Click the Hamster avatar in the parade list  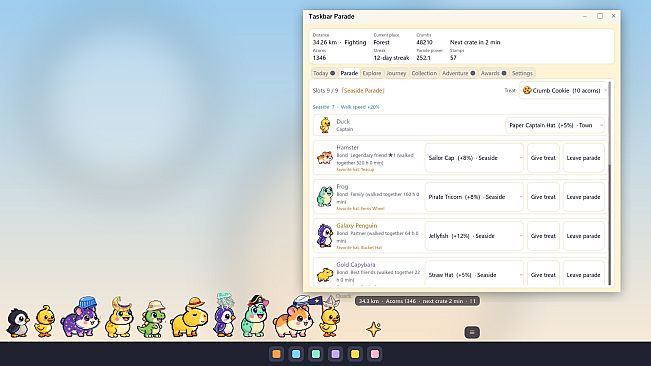click(x=325, y=158)
